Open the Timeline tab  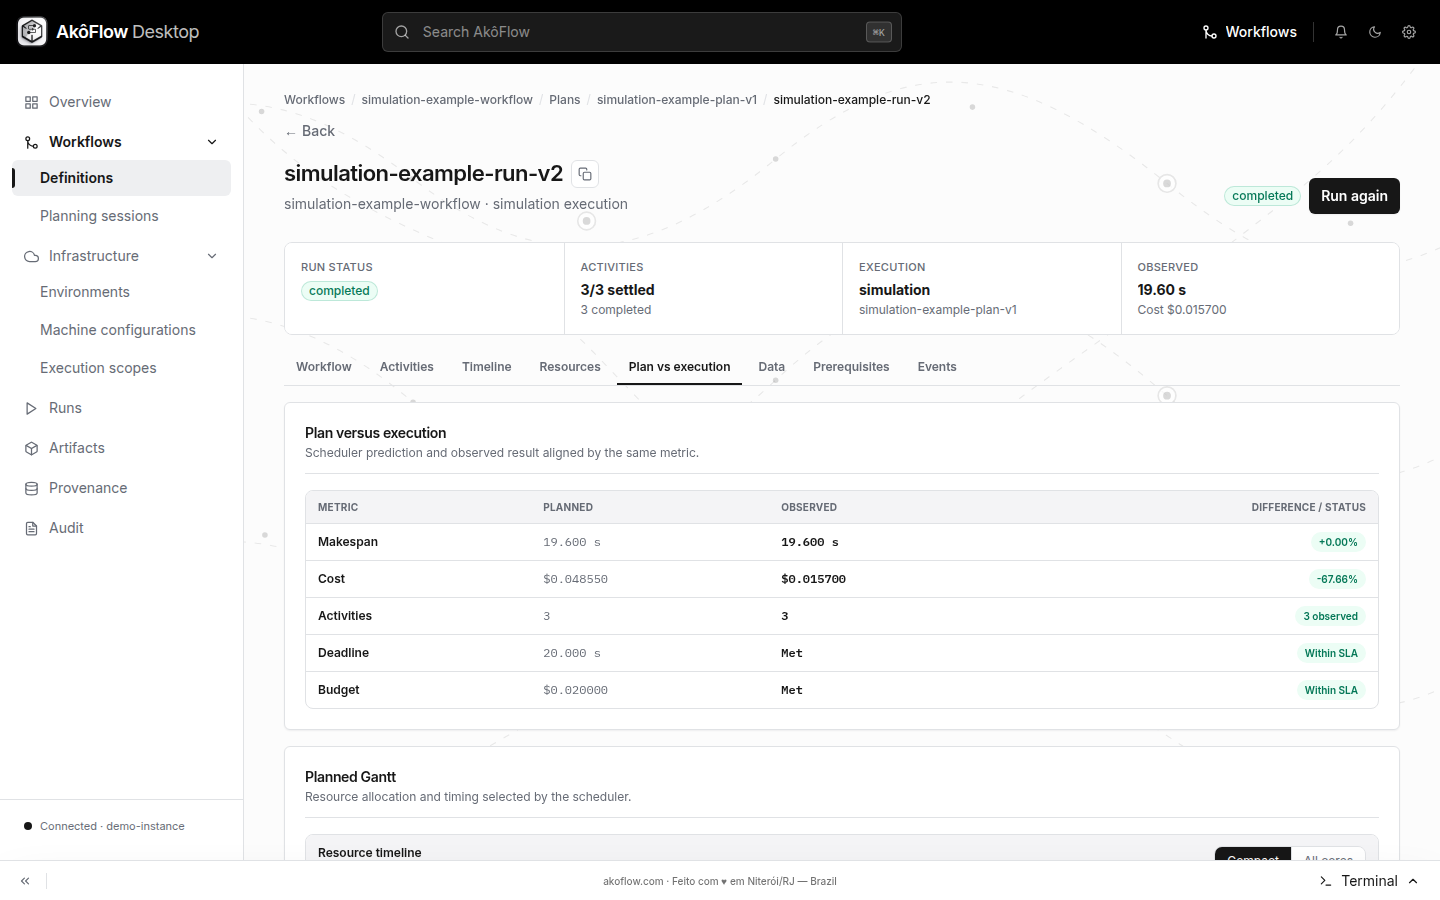point(487,367)
